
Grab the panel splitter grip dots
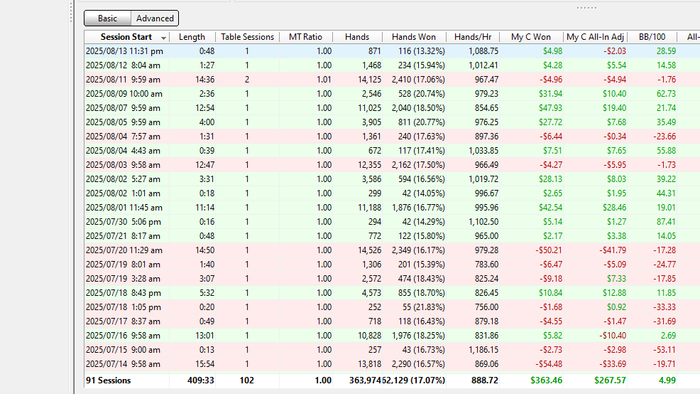click(x=586, y=8)
